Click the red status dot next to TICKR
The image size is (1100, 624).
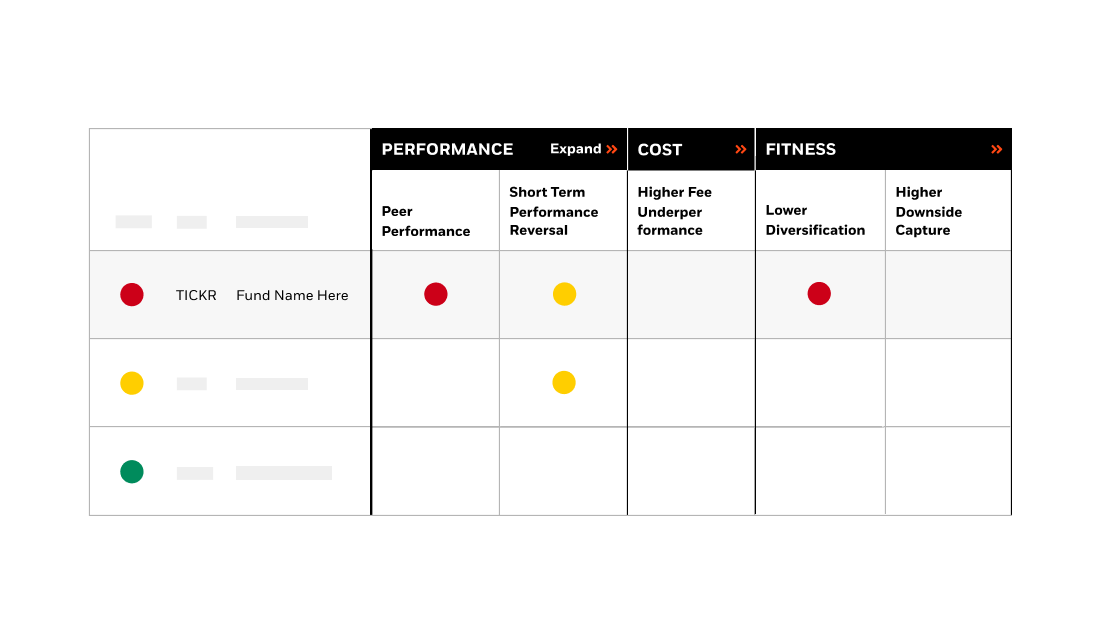(x=131, y=294)
